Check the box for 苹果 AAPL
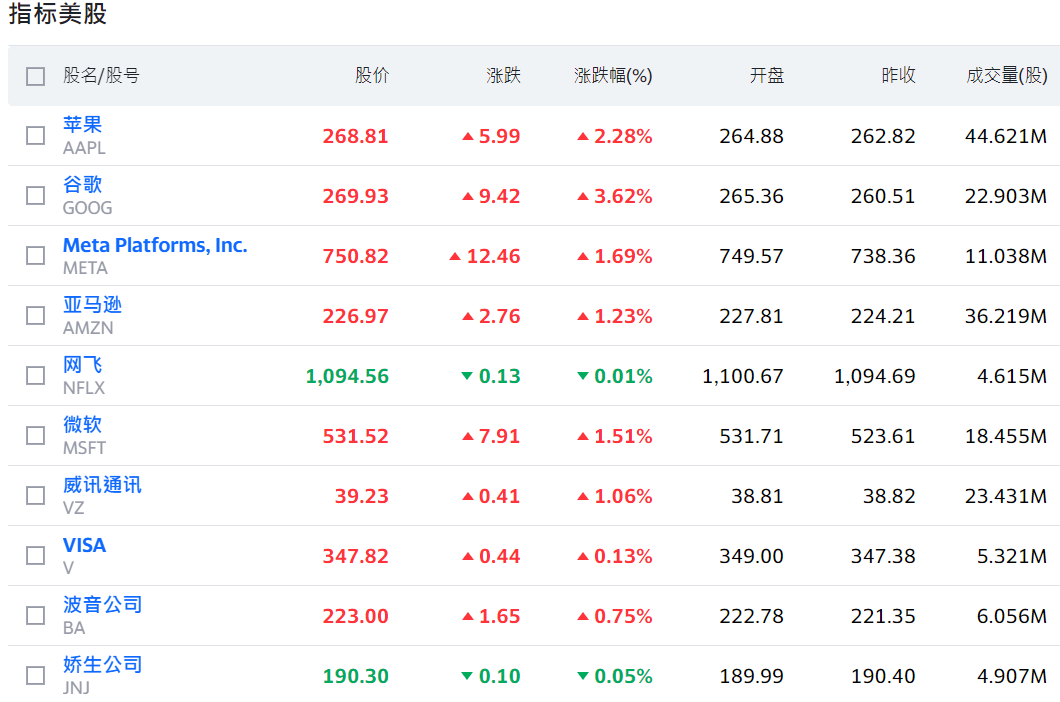The image size is (1060, 702). tap(36, 136)
